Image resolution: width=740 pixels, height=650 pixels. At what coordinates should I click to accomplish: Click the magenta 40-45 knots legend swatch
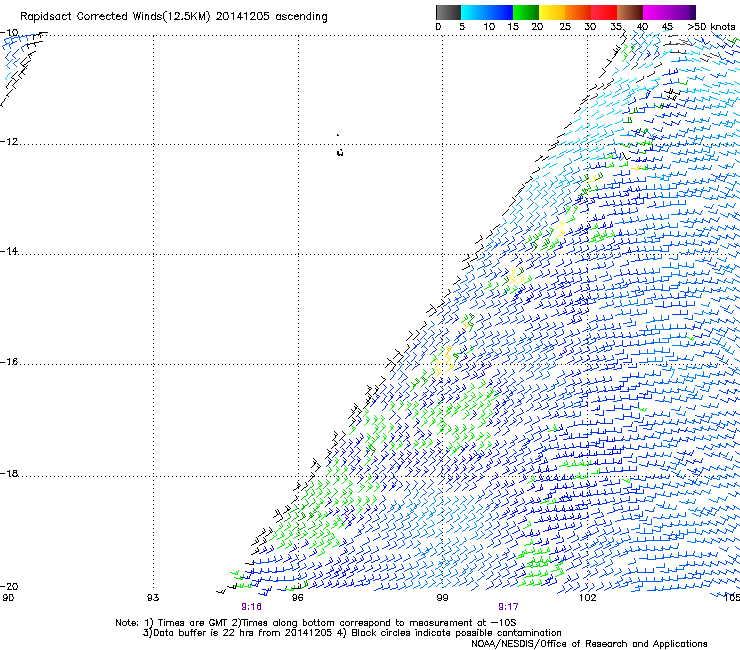pos(656,12)
